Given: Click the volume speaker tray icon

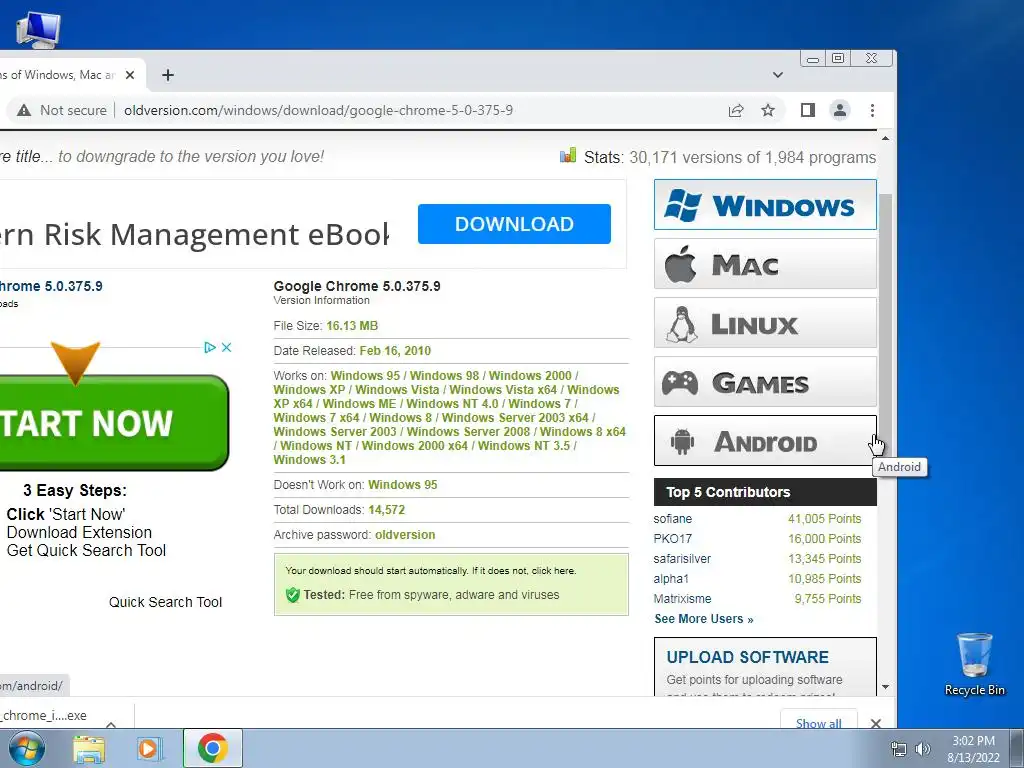Looking at the screenshot, I should (x=923, y=749).
